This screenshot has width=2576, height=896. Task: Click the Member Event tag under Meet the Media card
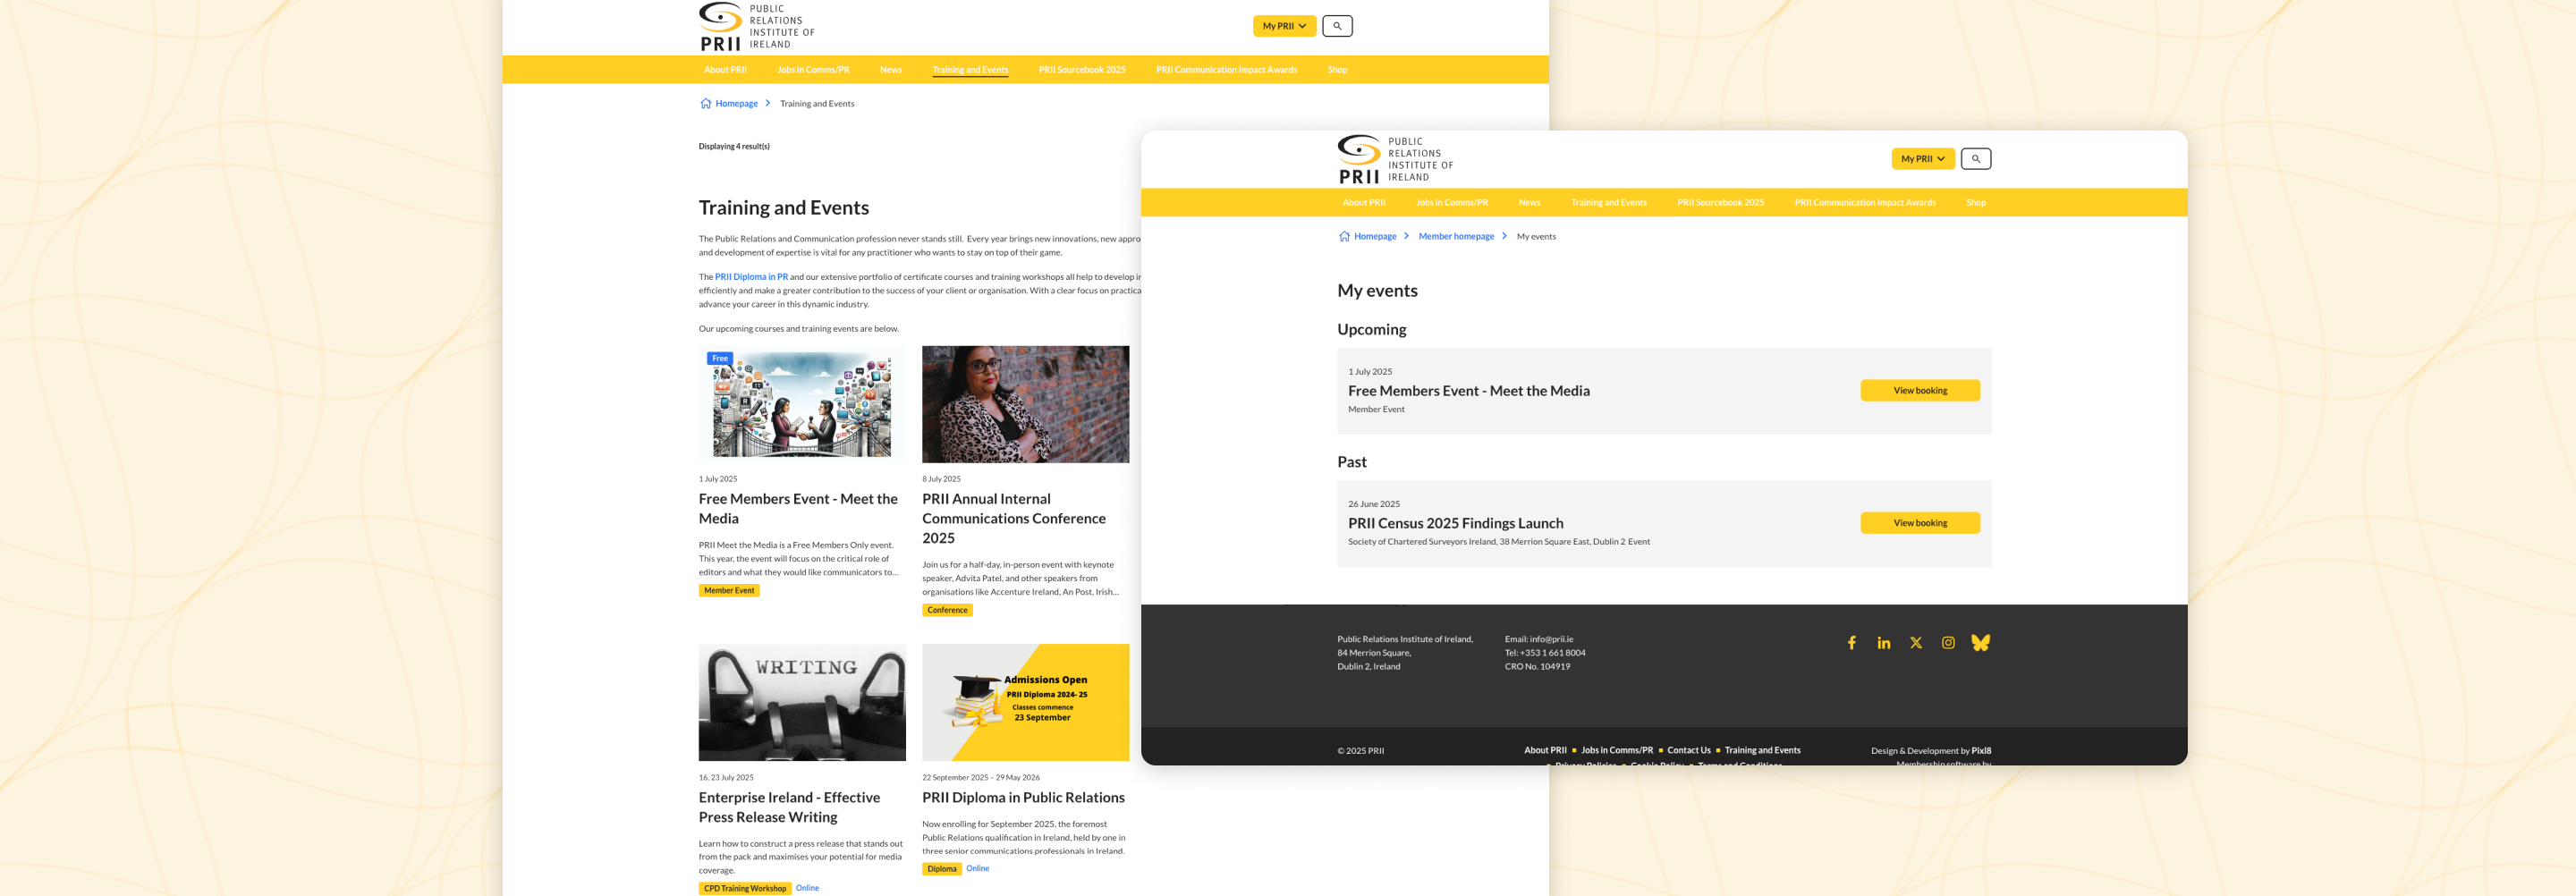(729, 591)
